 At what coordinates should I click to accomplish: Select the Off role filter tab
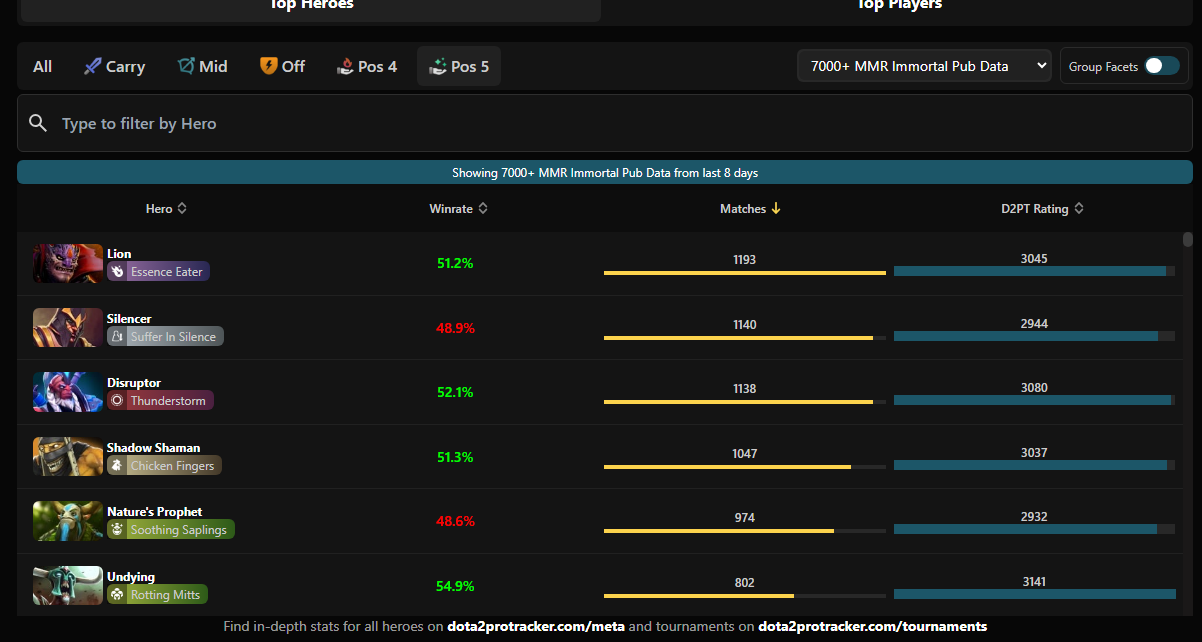click(x=282, y=66)
